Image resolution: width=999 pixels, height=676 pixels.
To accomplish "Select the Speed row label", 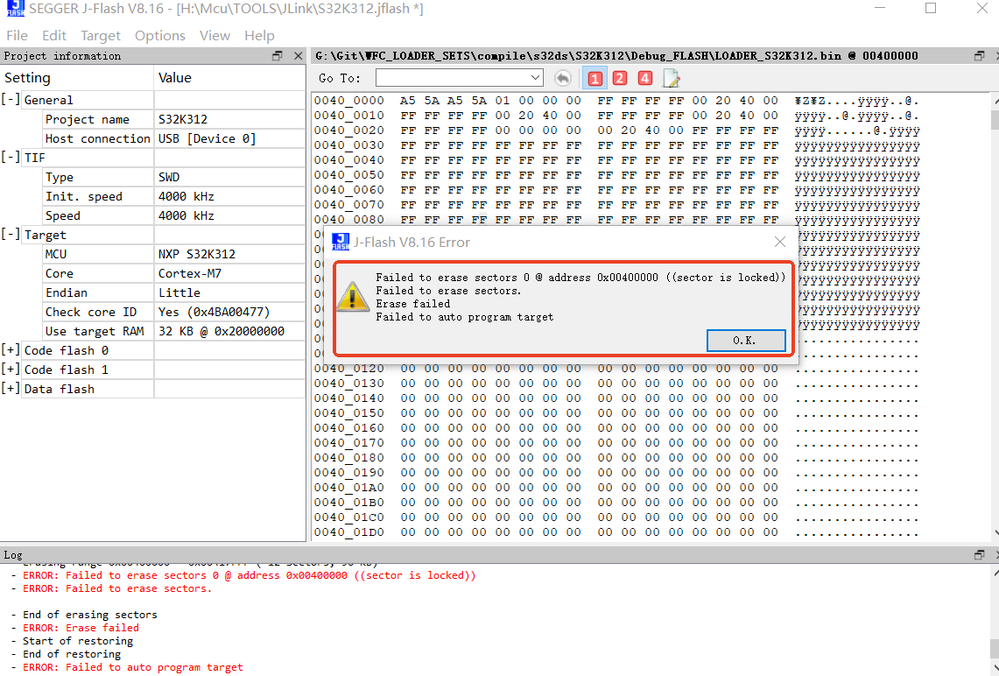I will coord(62,215).
